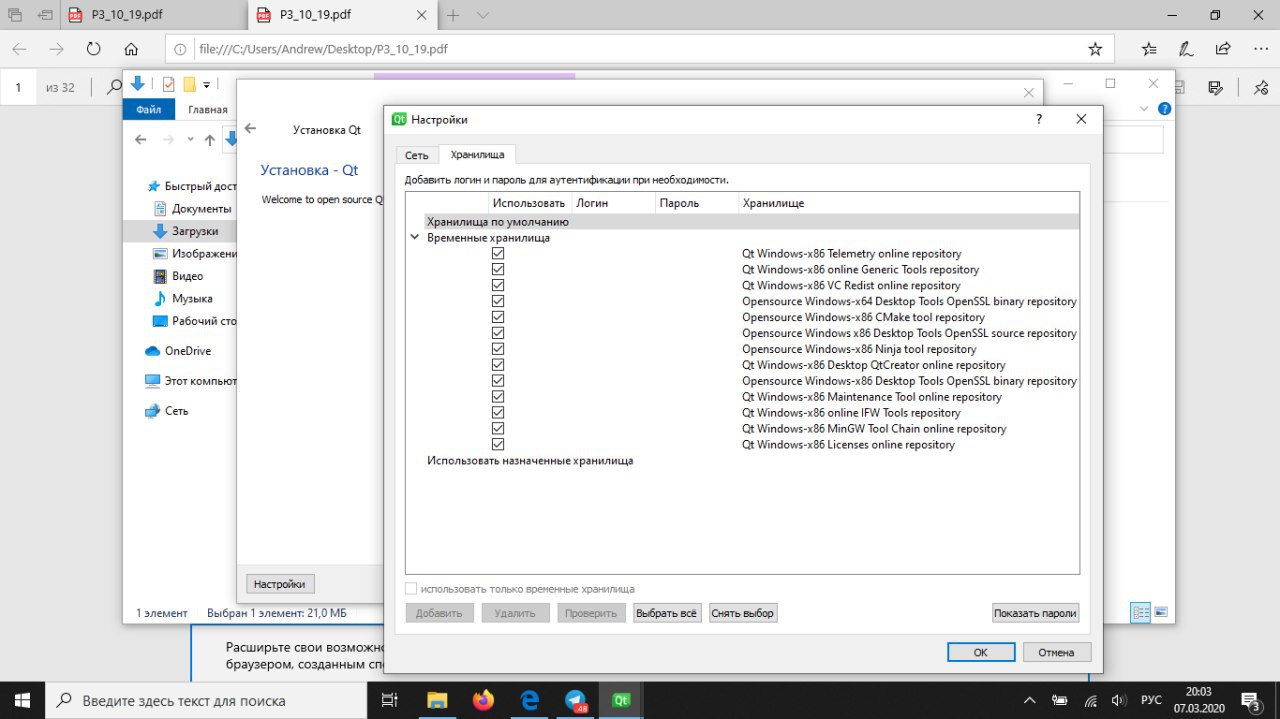Viewport: 1280px width, 719px height.
Task: Open a new Edge tab
Action: click(453, 15)
